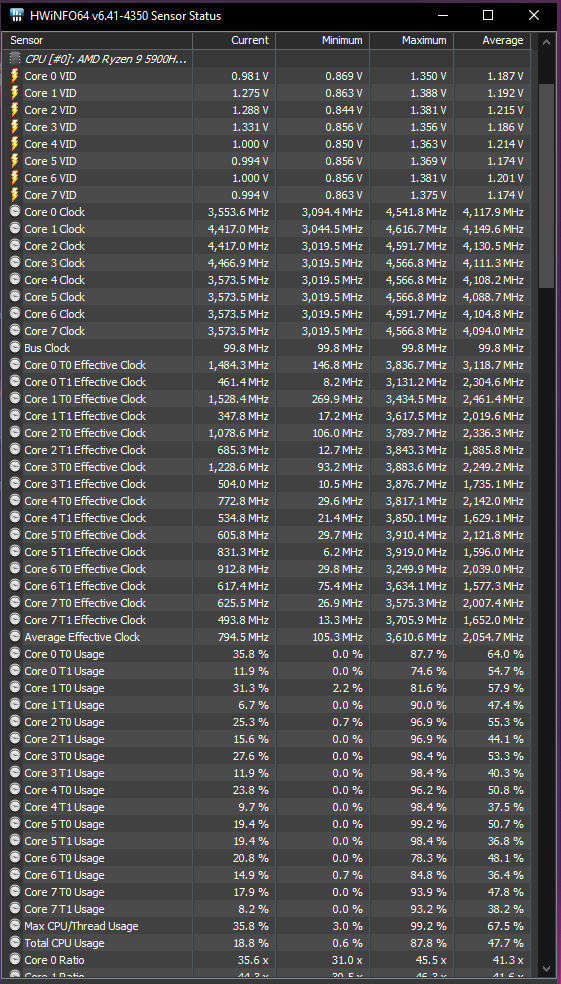Click the clock icon beside Core 0 Clock

[15, 211]
